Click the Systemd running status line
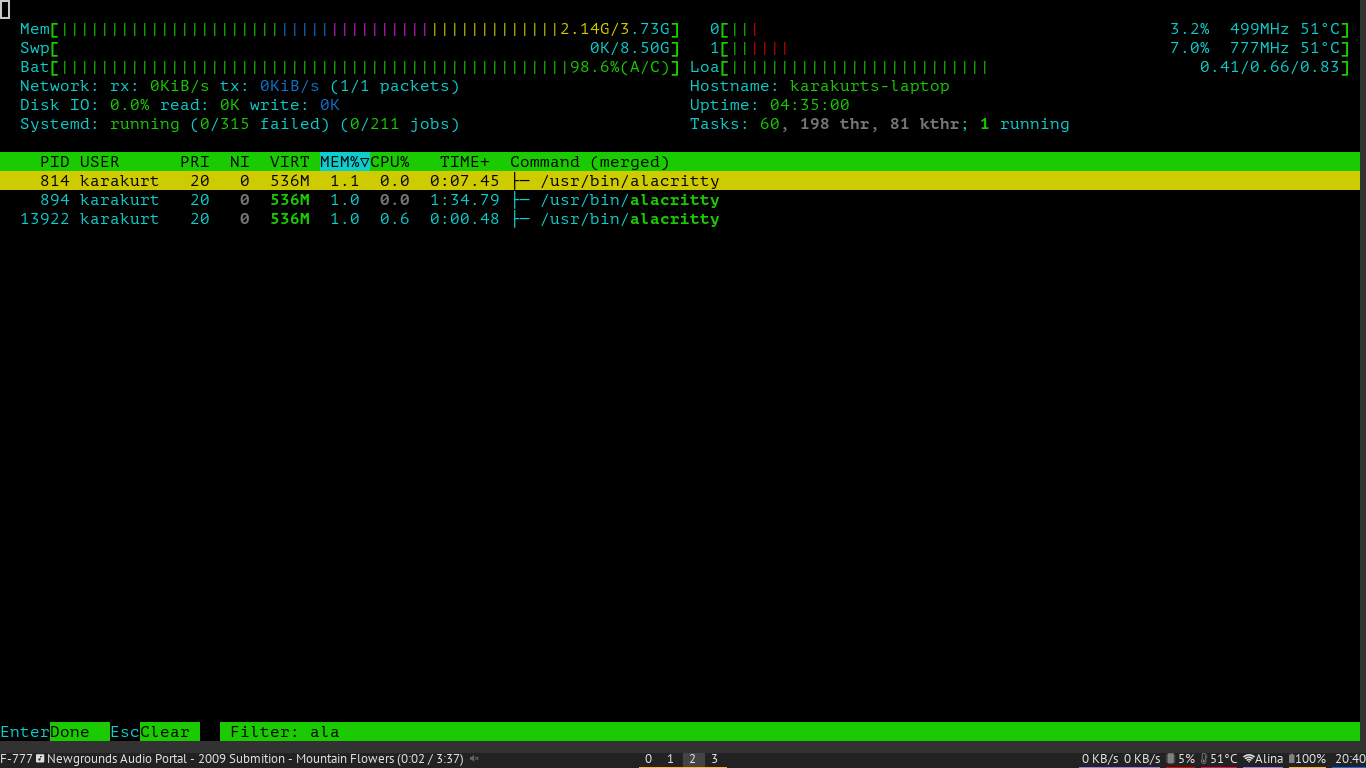Screen dimensions: 1366x768 coord(240,124)
